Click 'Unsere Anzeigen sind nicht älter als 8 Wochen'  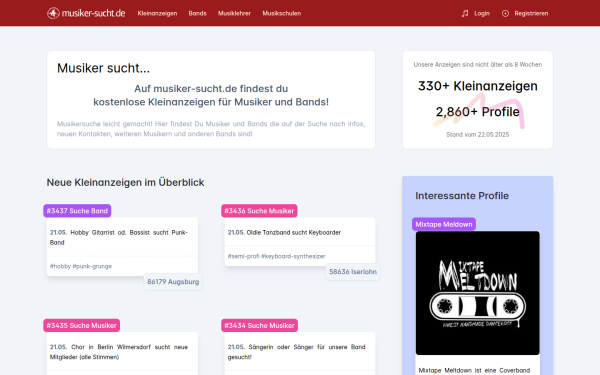click(x=478, y=65)
